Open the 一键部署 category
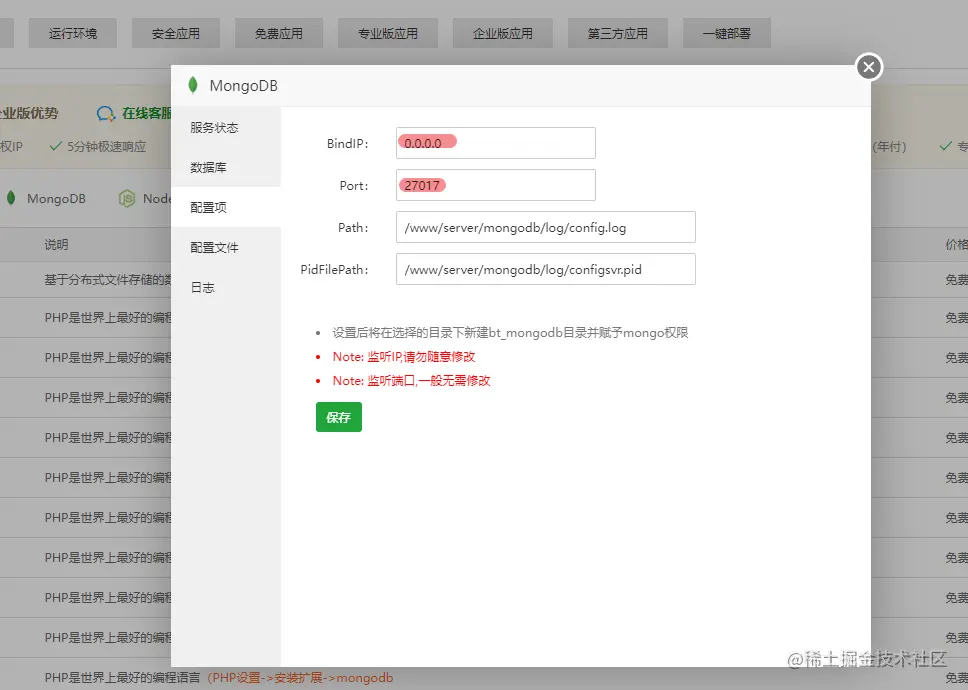The width and height of the screenshot is (968, 690). click(727, 33)
